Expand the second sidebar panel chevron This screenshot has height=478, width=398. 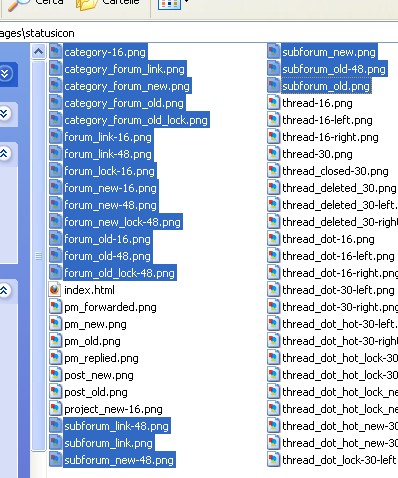tap(4, 113)
